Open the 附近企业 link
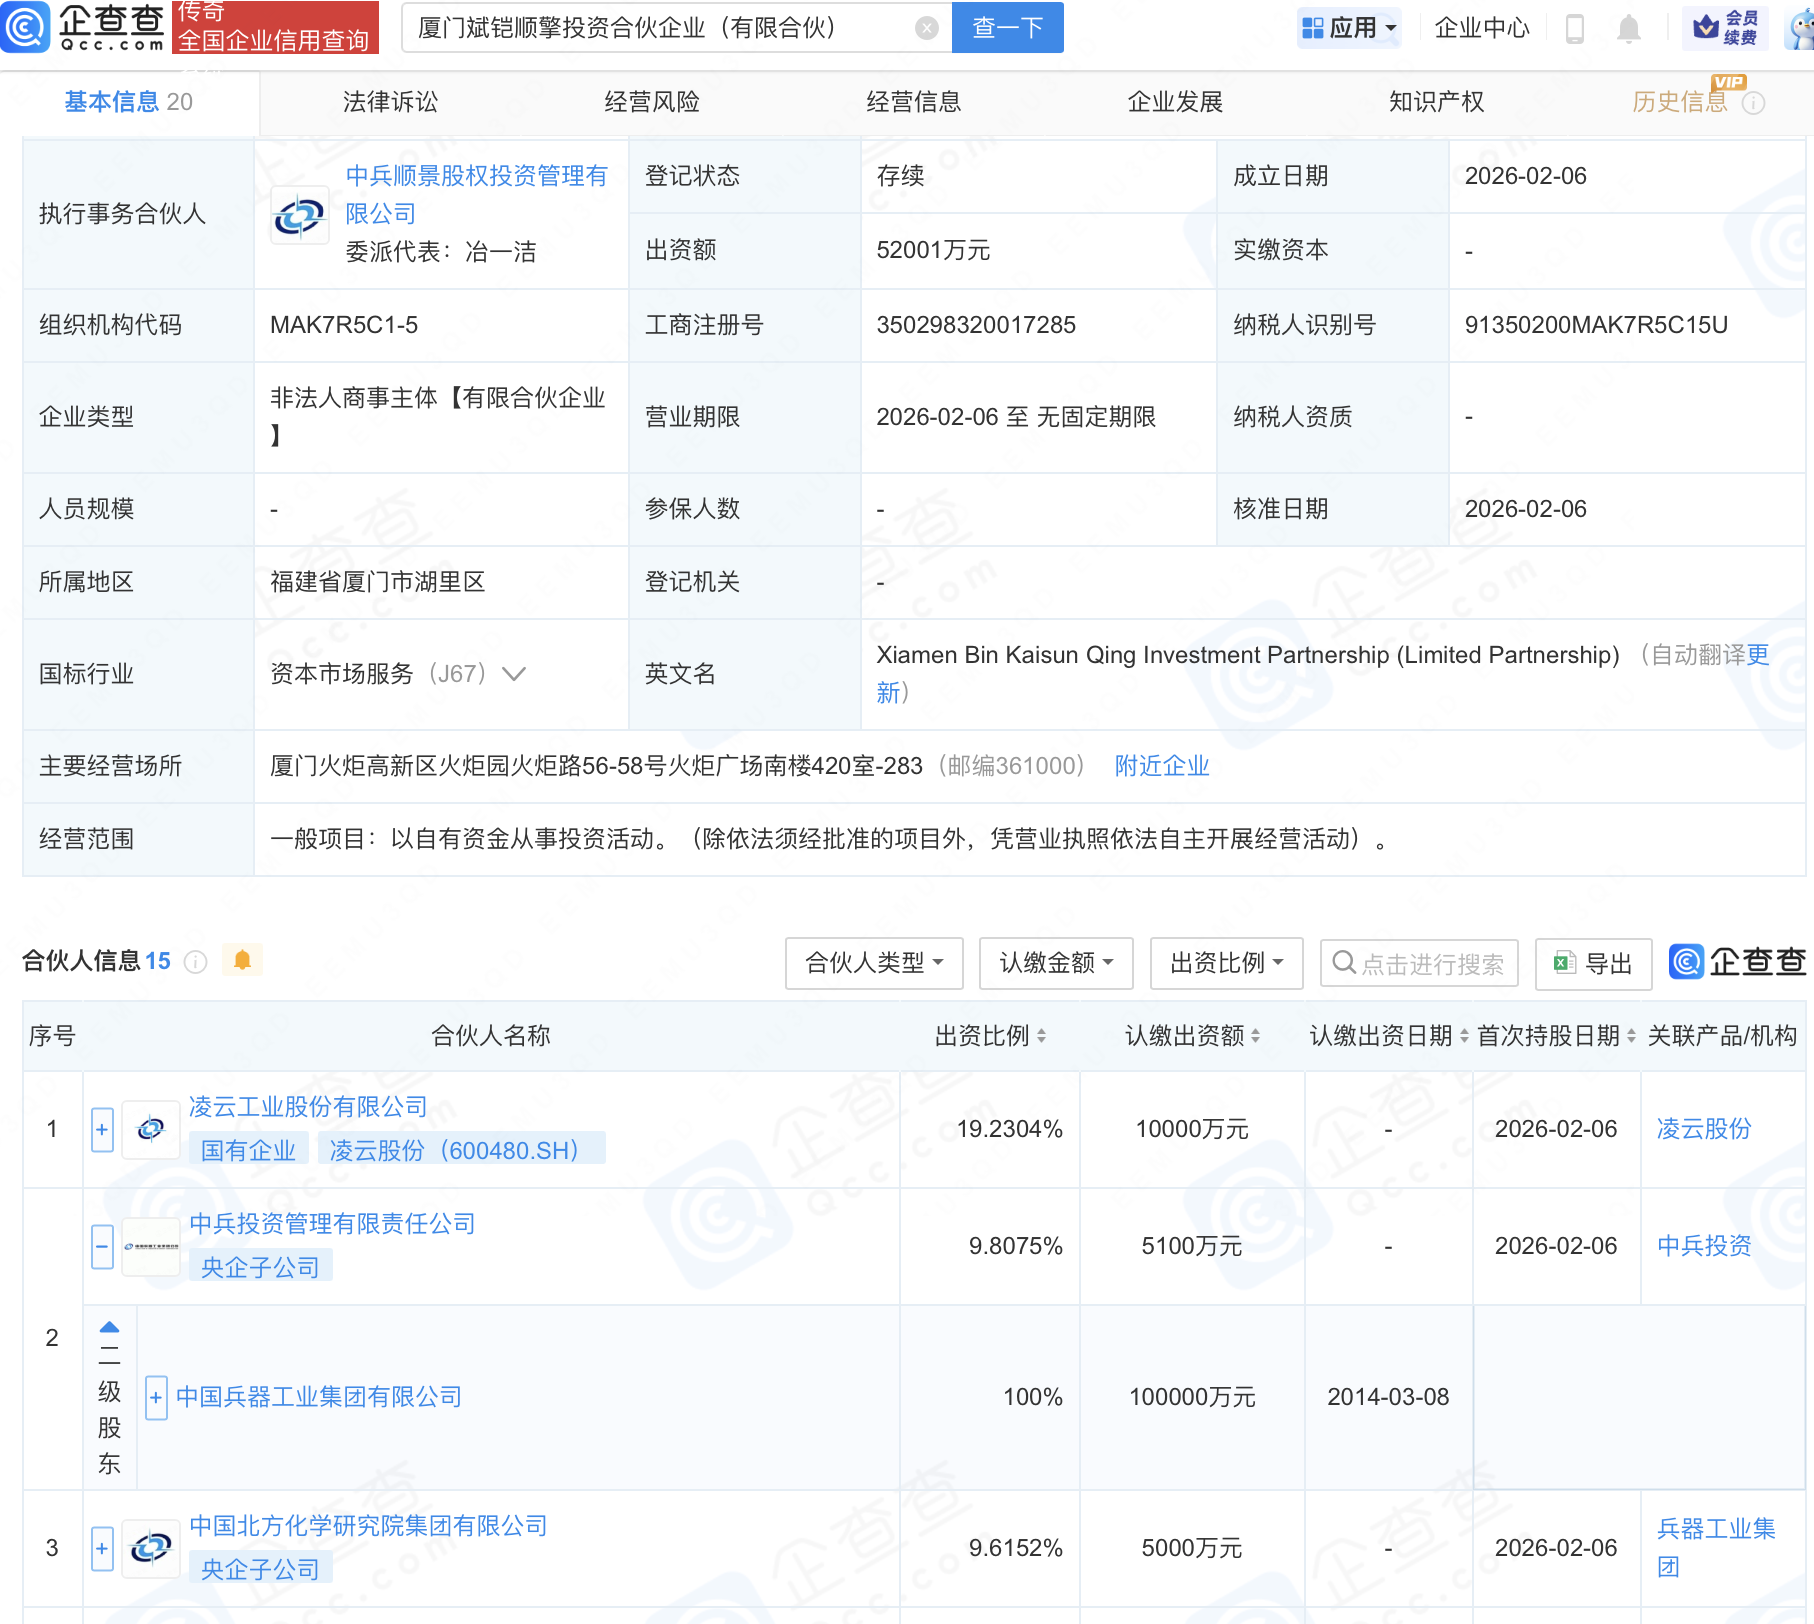Image resolution: width=1814 pixels, height=1624 pixels. coord(1162,766)
